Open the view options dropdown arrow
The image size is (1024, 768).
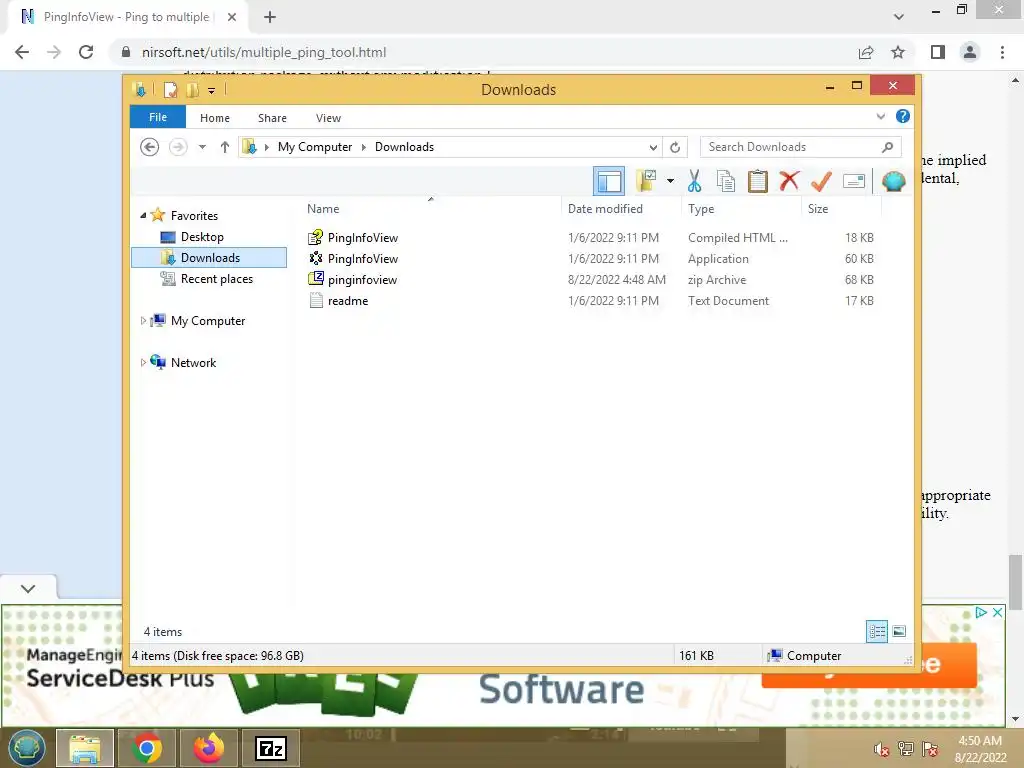(x=670, y=181)
